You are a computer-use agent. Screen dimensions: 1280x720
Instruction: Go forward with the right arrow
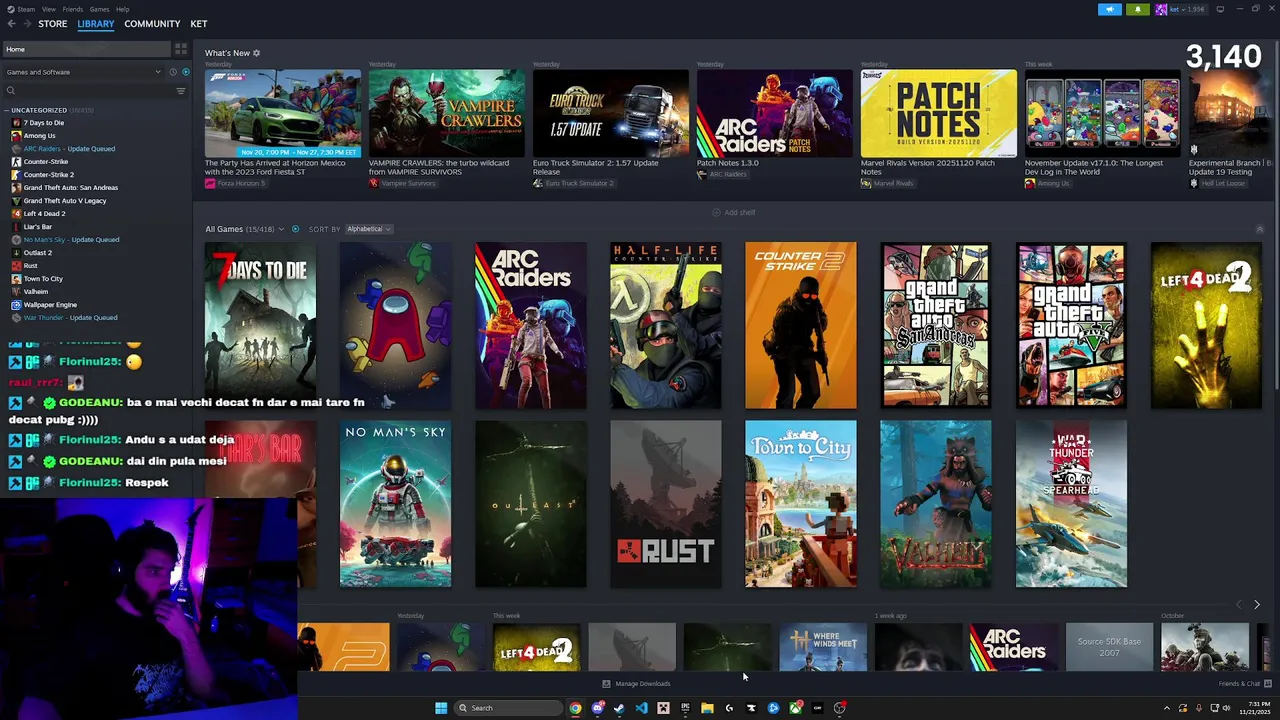click(x=26, y=24)
